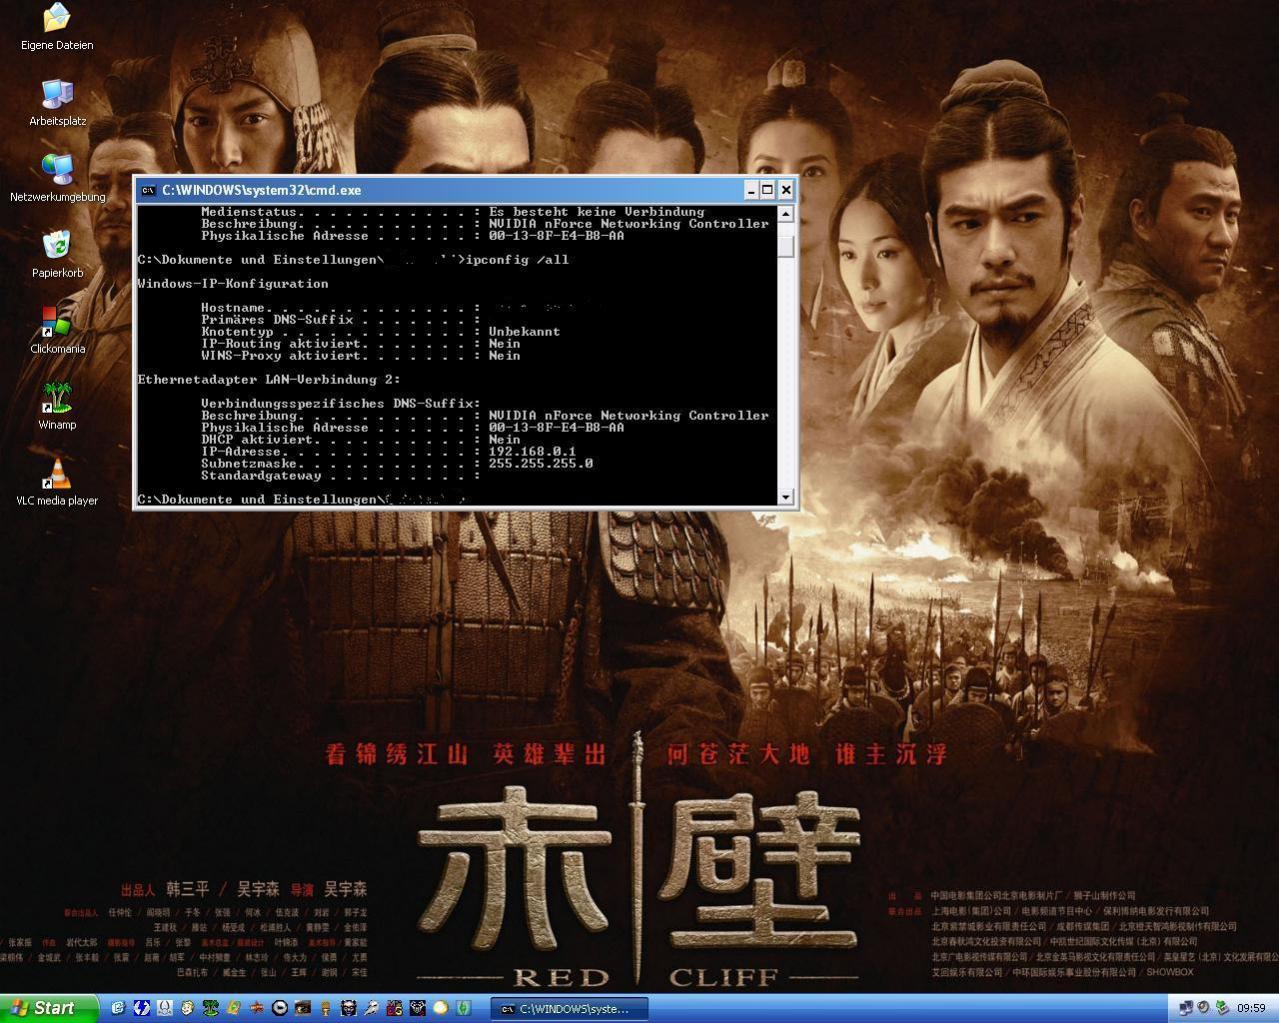Open the Eigene Dateien desktop folder
This screenshot has width=1279, height=1023.
click(57, 27)
